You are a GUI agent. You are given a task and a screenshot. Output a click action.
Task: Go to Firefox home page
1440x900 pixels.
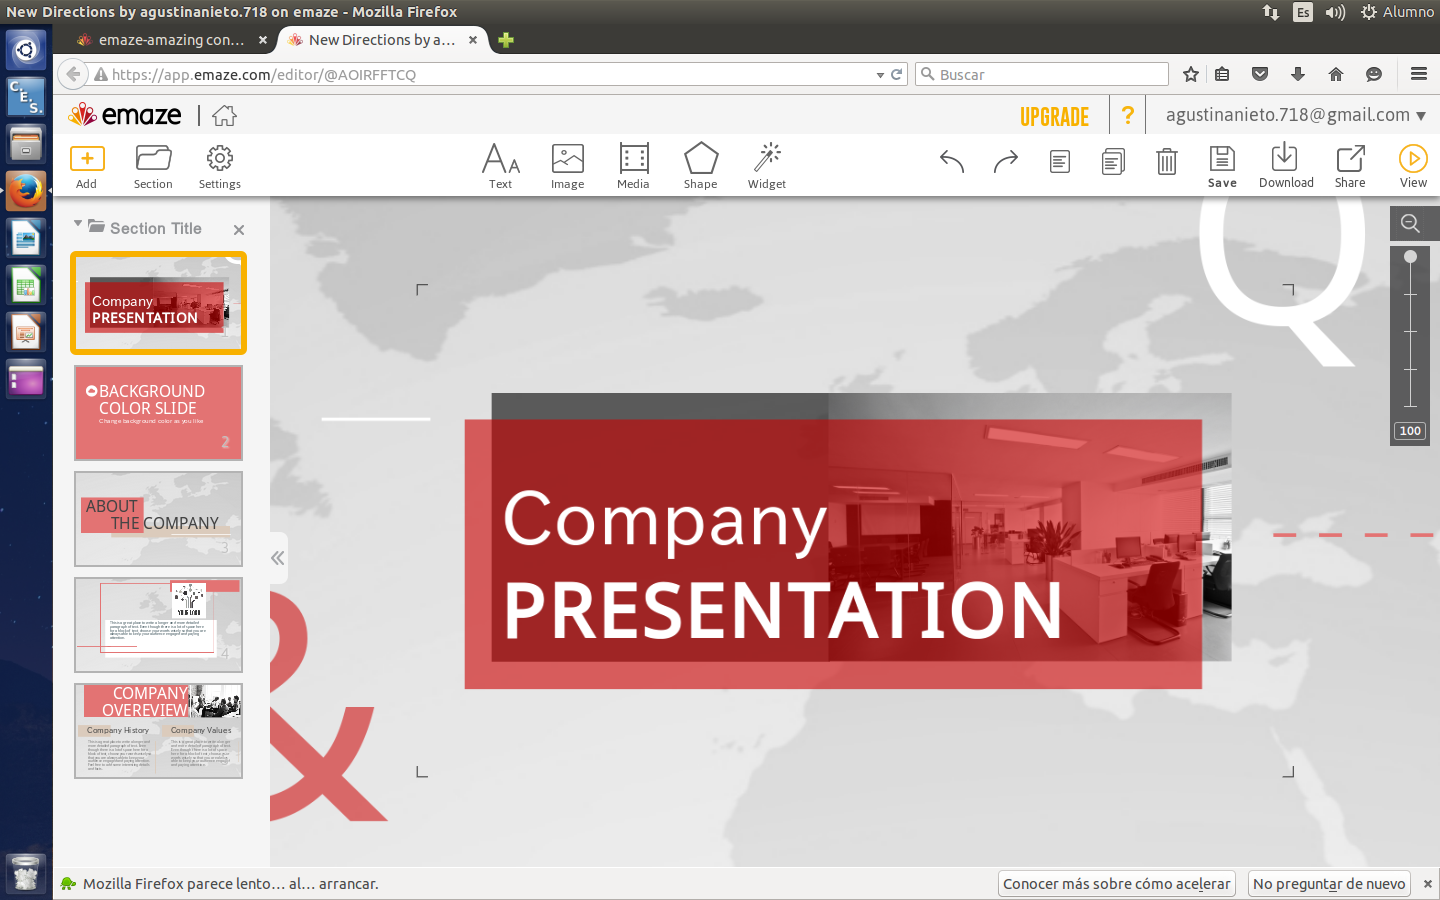[1335, 74]
